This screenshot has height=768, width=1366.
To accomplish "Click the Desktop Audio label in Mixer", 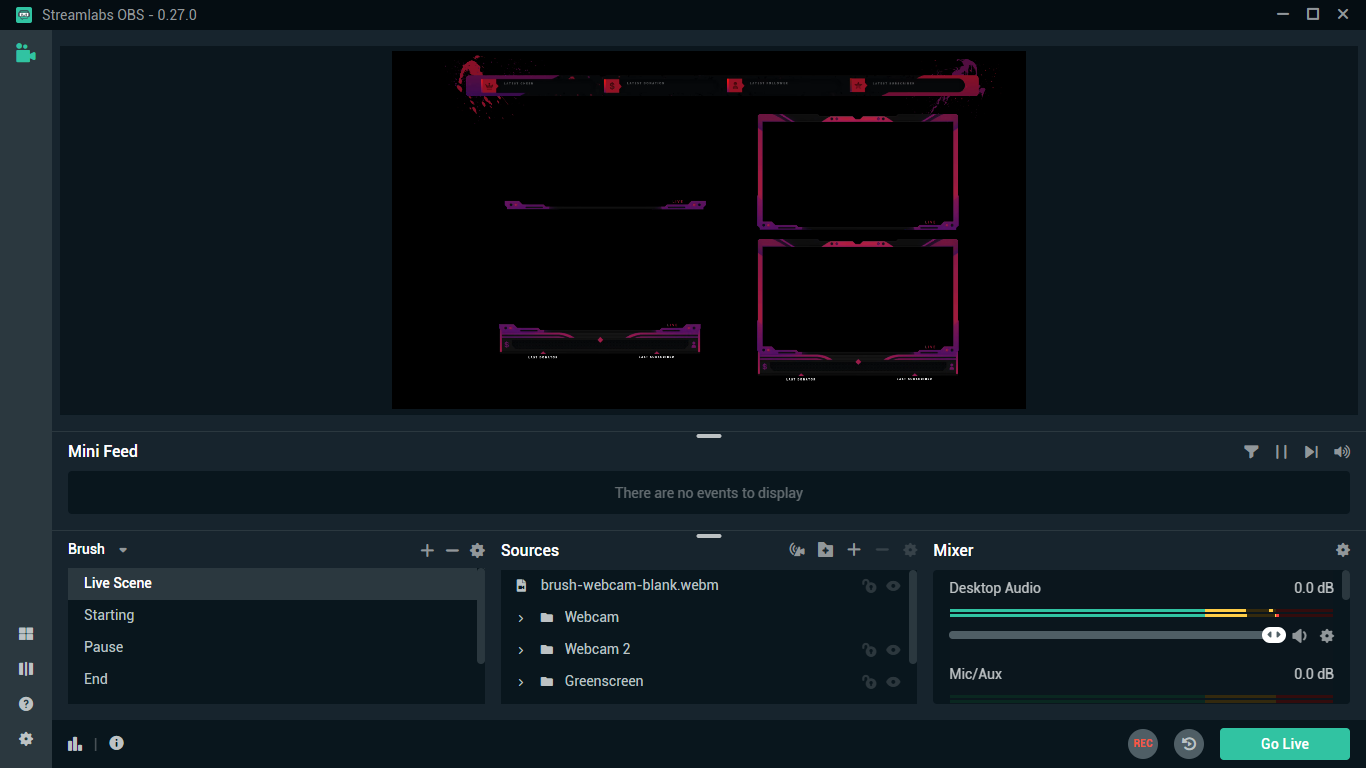I will pos(995,588).
